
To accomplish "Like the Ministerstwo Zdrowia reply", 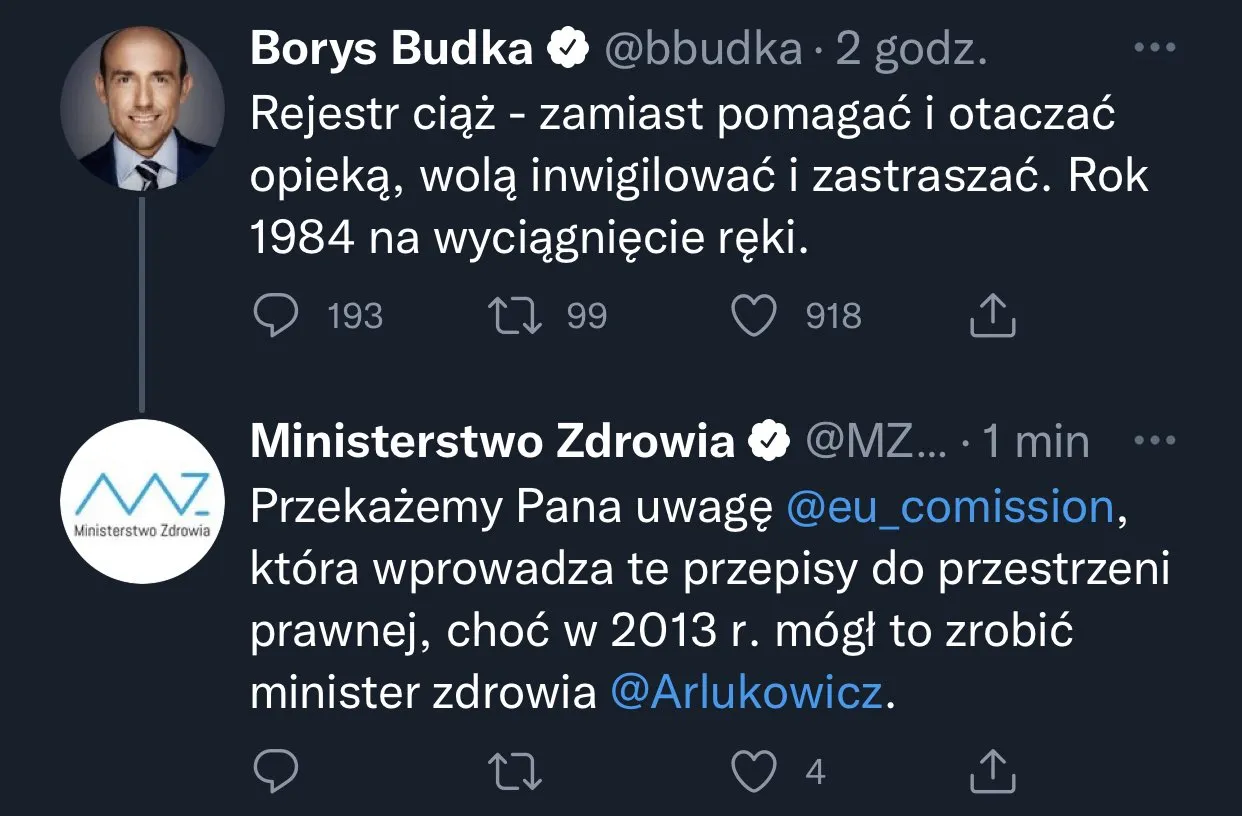I will (x=755, y=770).
